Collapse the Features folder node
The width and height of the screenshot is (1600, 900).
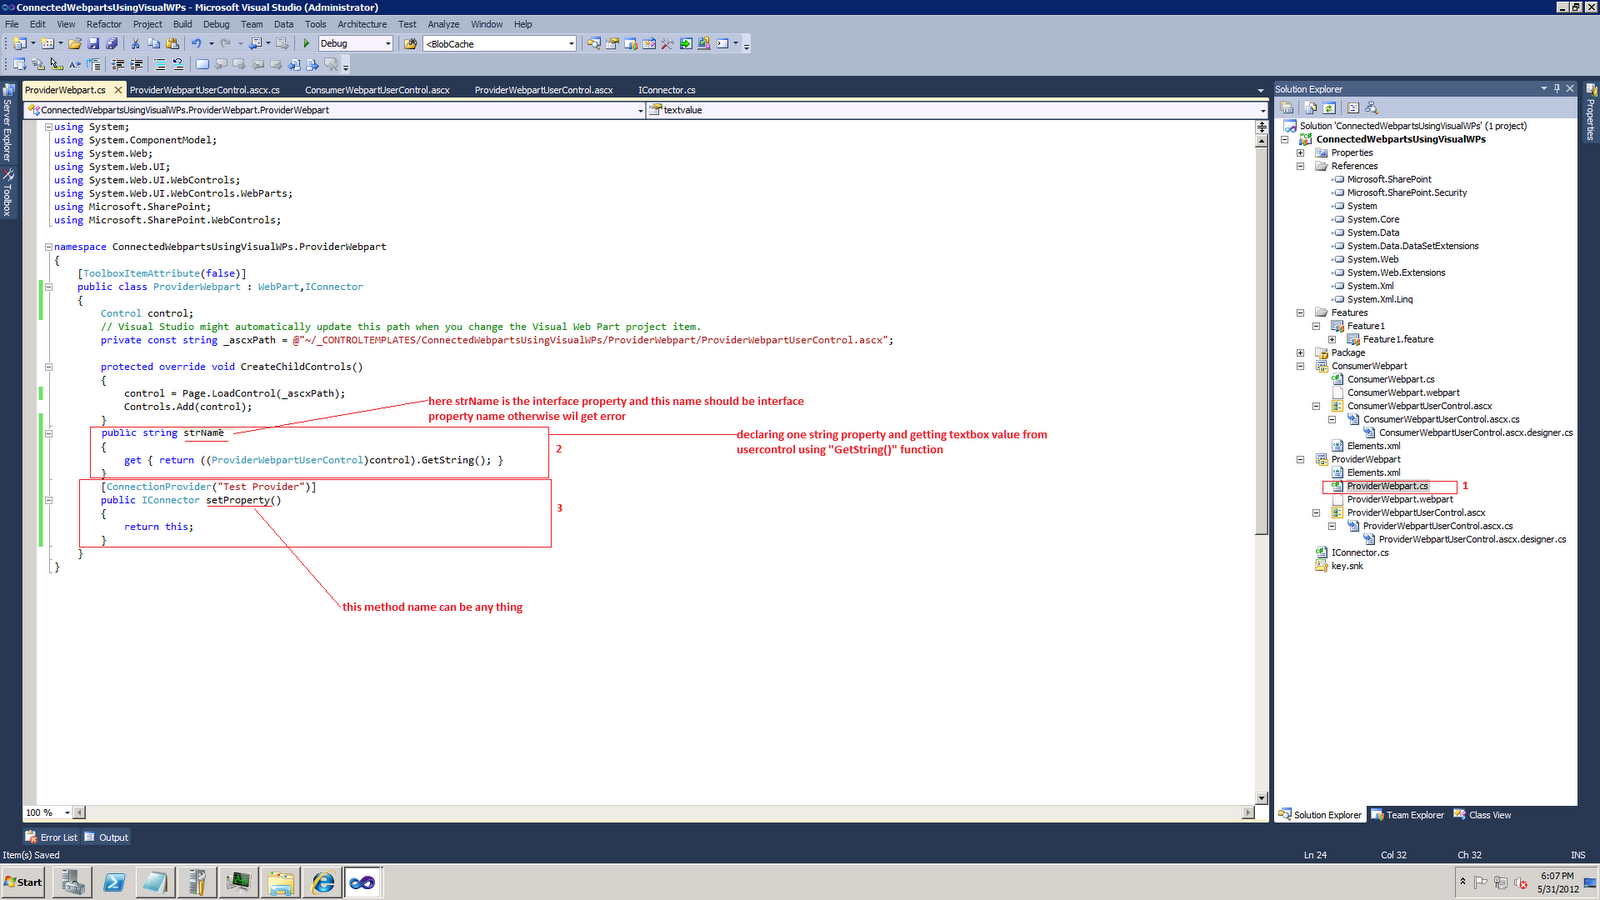tap(1300, 313)
